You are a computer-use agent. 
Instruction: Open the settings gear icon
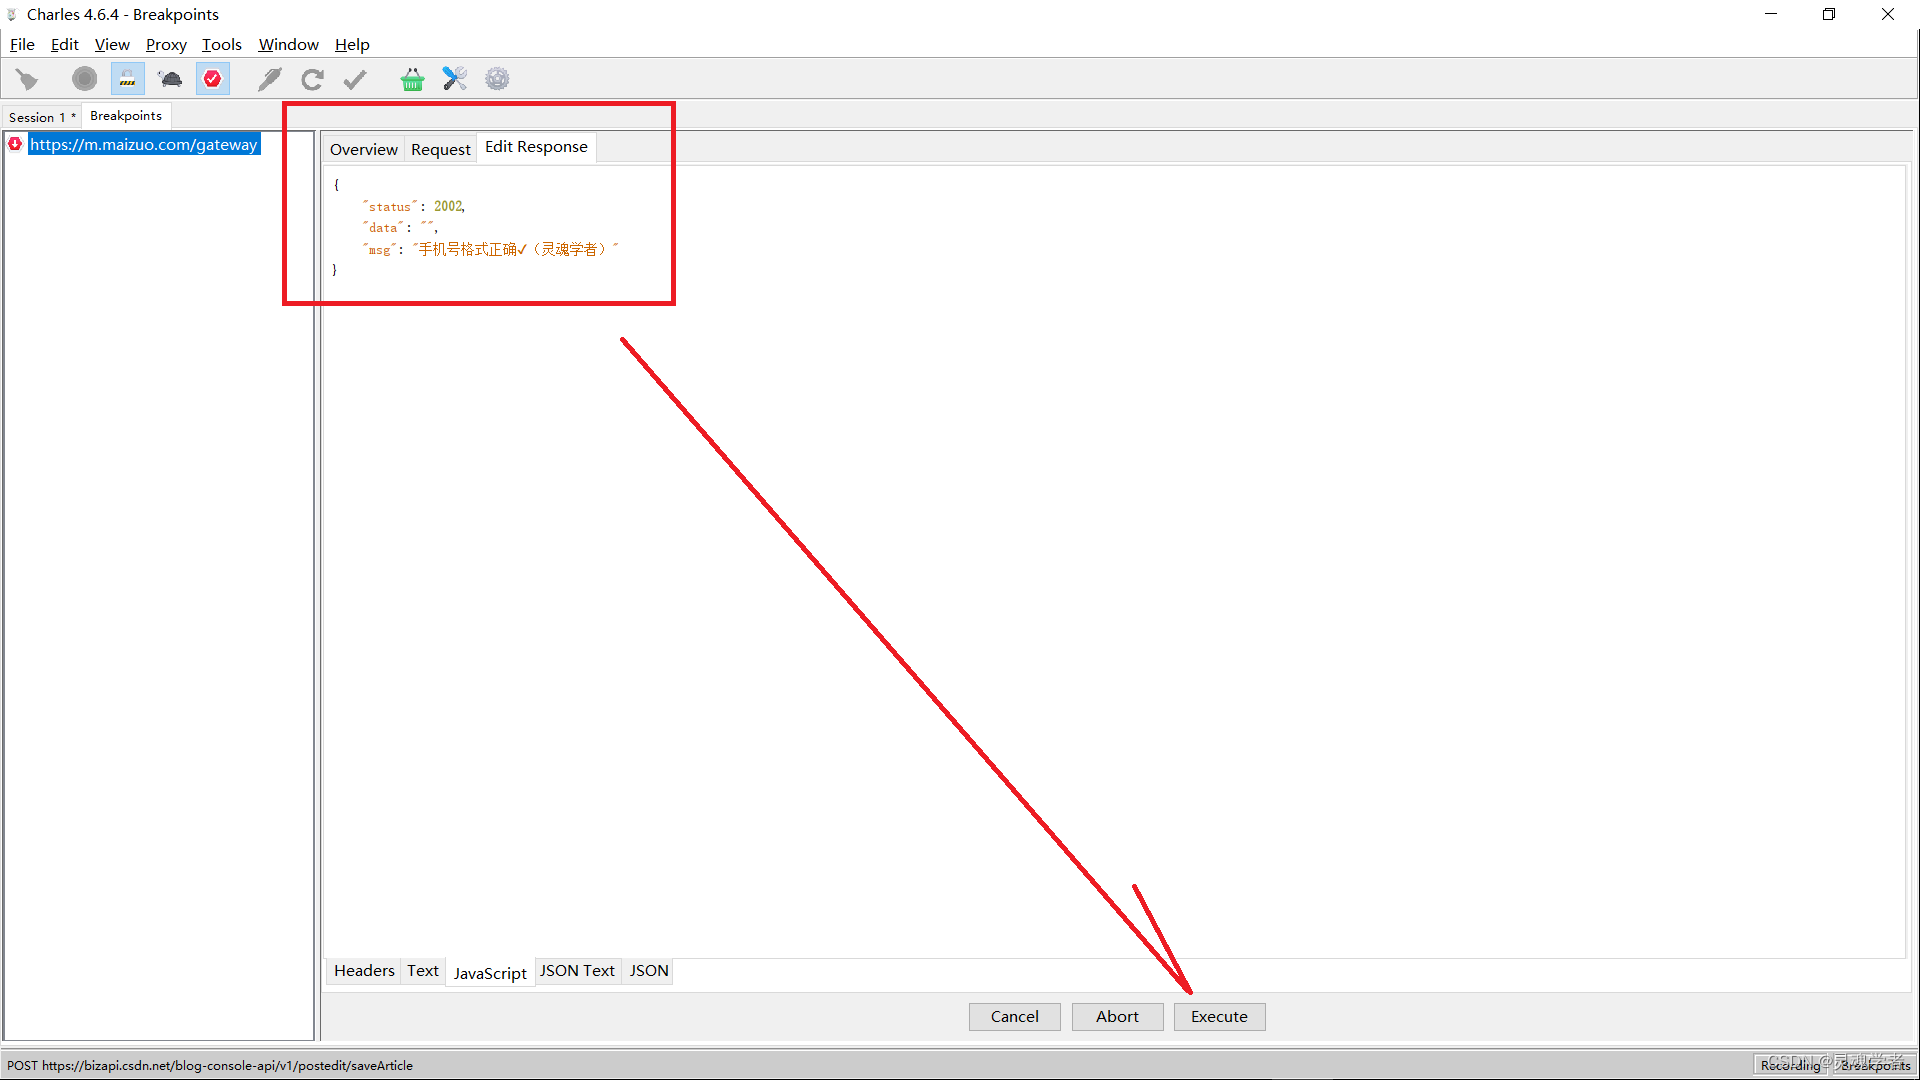click(497, 79)
